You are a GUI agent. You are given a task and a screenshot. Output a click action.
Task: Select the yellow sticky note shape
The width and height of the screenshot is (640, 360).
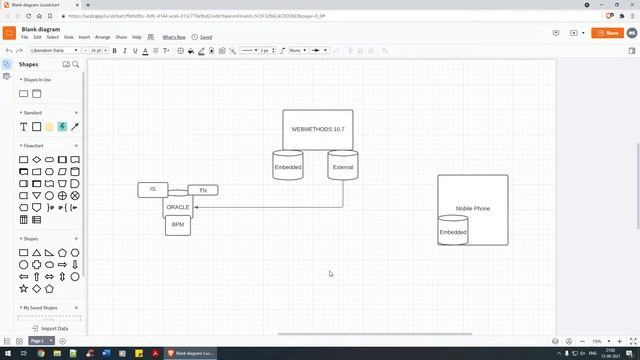click(49, 127)
